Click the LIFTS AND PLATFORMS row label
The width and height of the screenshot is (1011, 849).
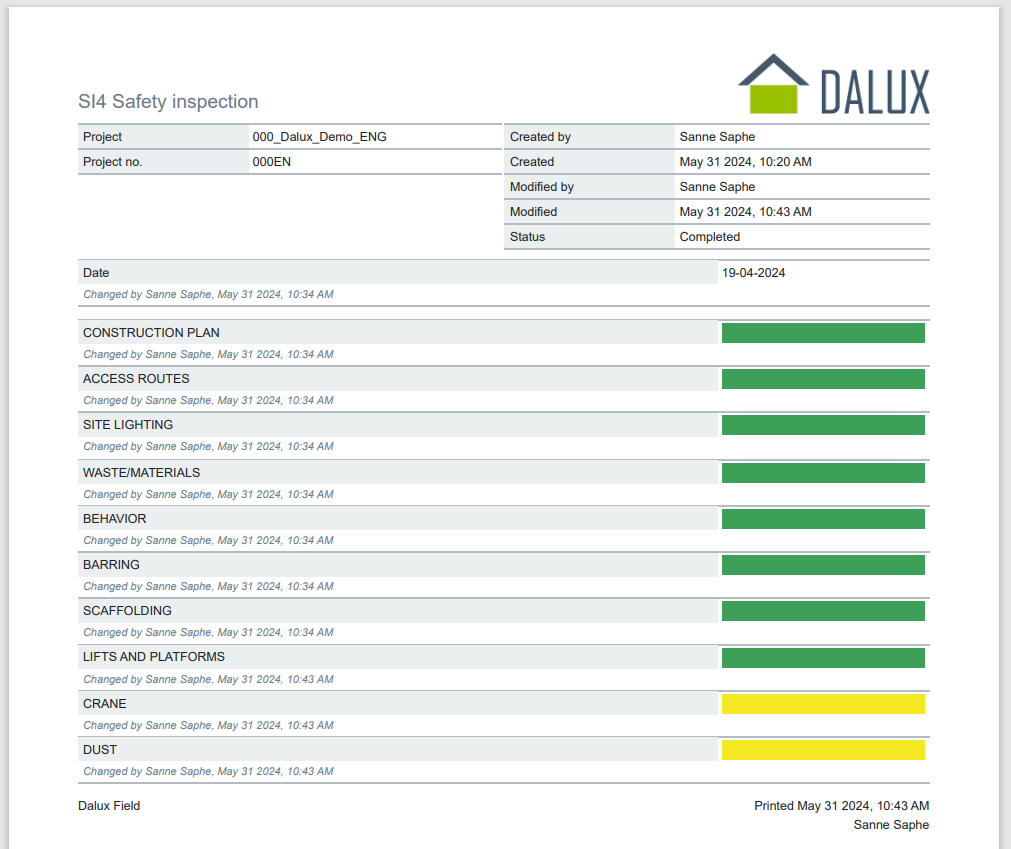153,657
